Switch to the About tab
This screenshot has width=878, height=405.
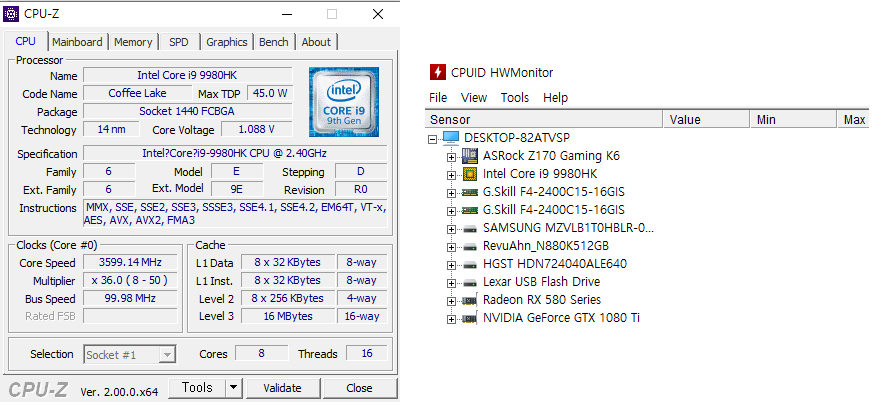316,42
